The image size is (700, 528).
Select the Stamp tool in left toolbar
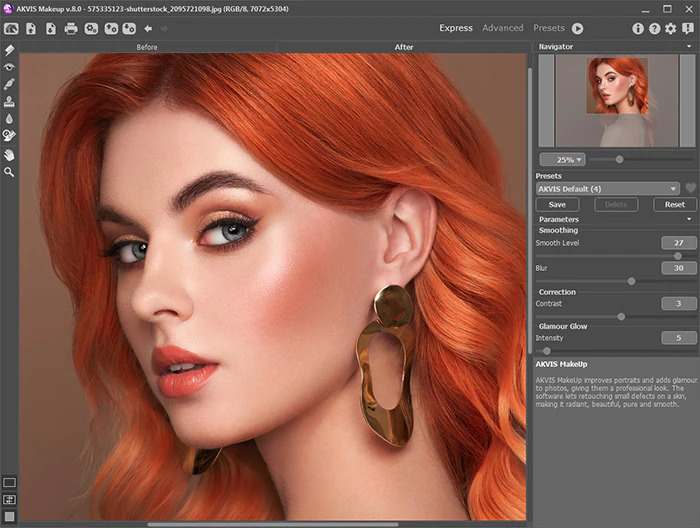click(x=9, y=101)
